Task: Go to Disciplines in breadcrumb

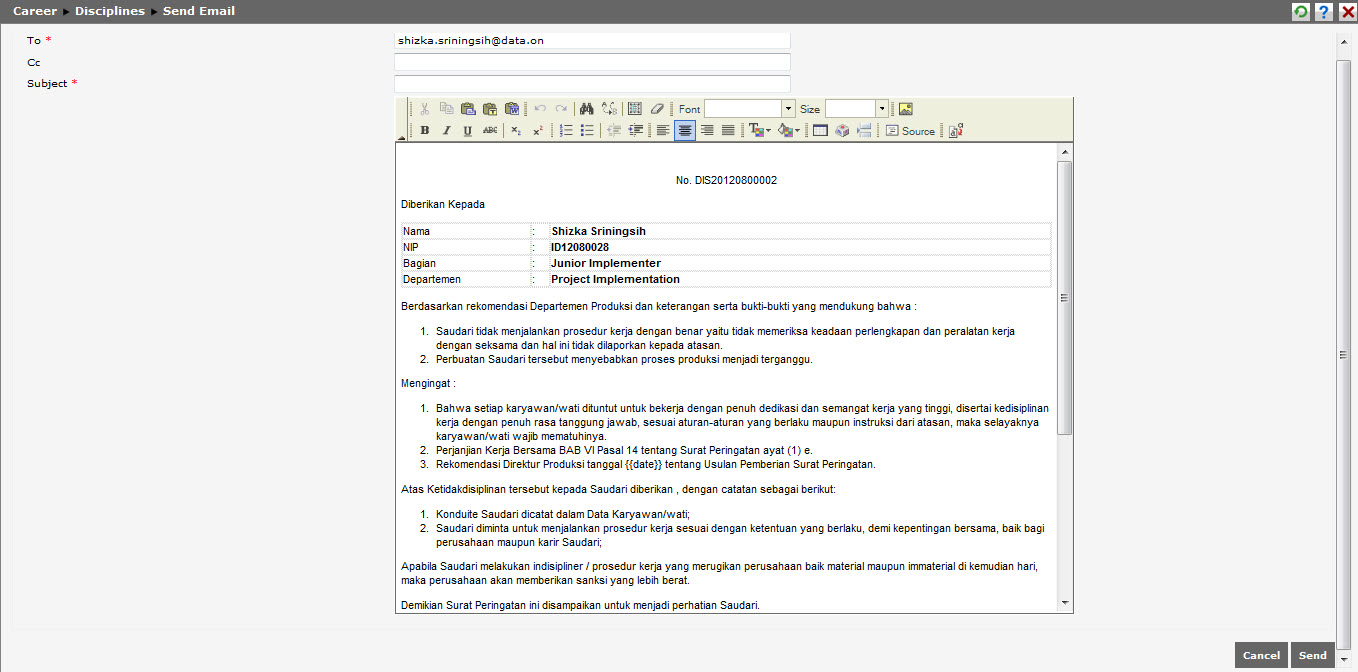Action: pos(110,11)
